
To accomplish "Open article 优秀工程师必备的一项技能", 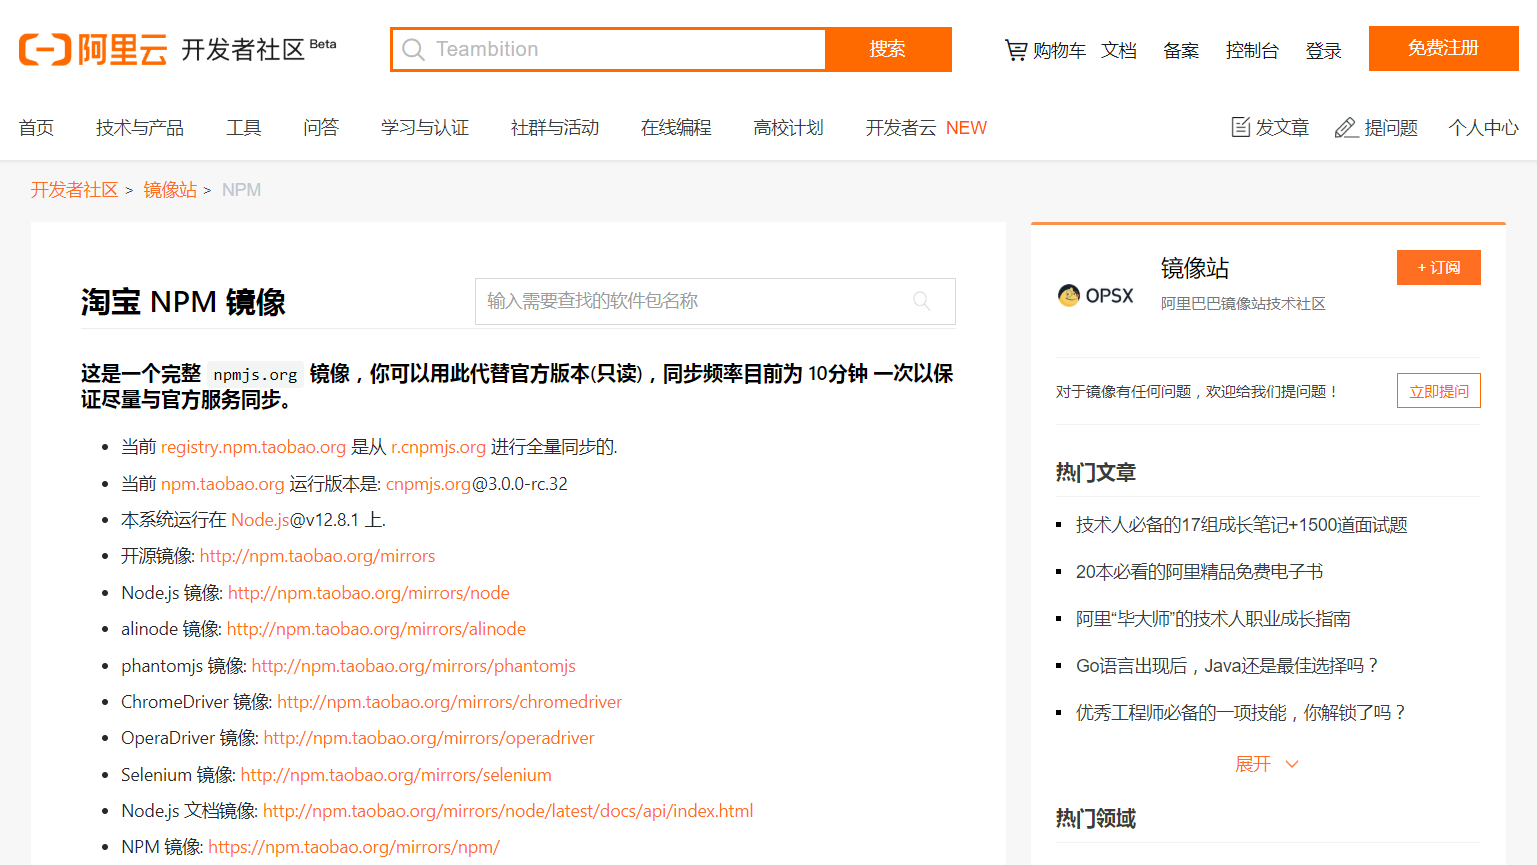I will pyautogui.click(x=1241, y=713).
